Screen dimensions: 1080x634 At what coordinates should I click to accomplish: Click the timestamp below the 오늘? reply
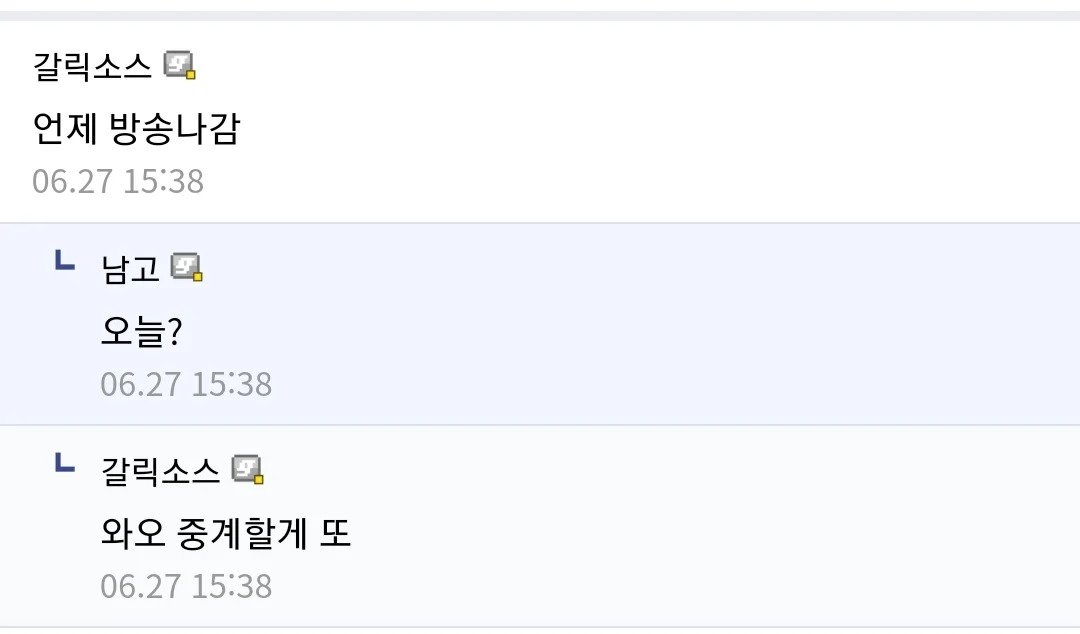[x=186, y=384]
